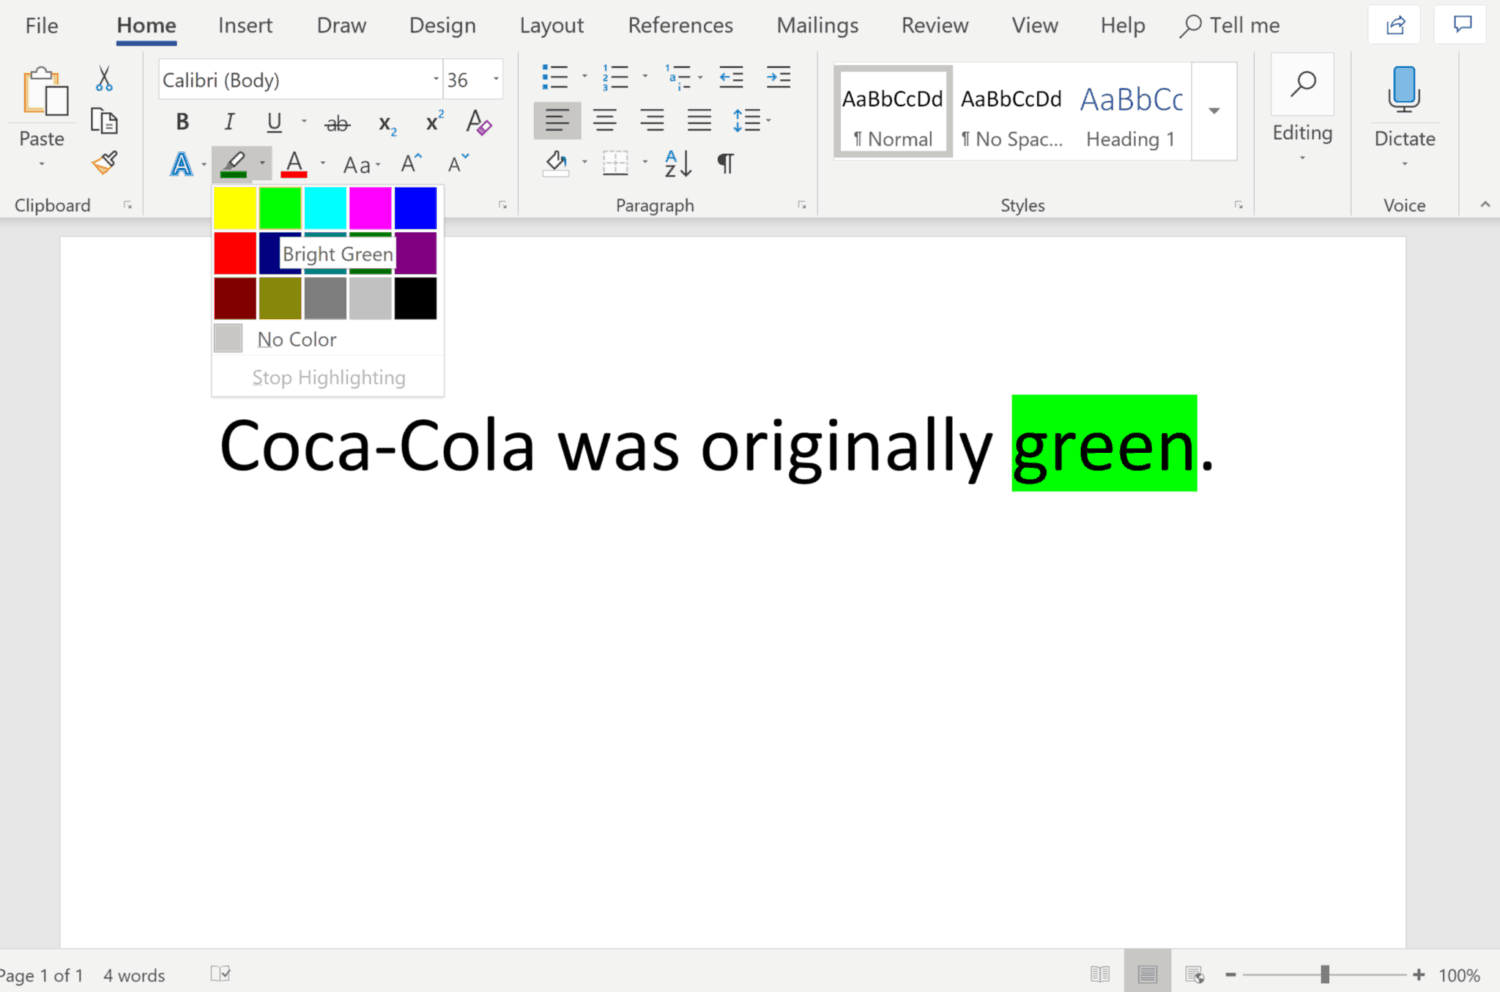
Task: Click the line spacing icon
Action: pos(746,121)
